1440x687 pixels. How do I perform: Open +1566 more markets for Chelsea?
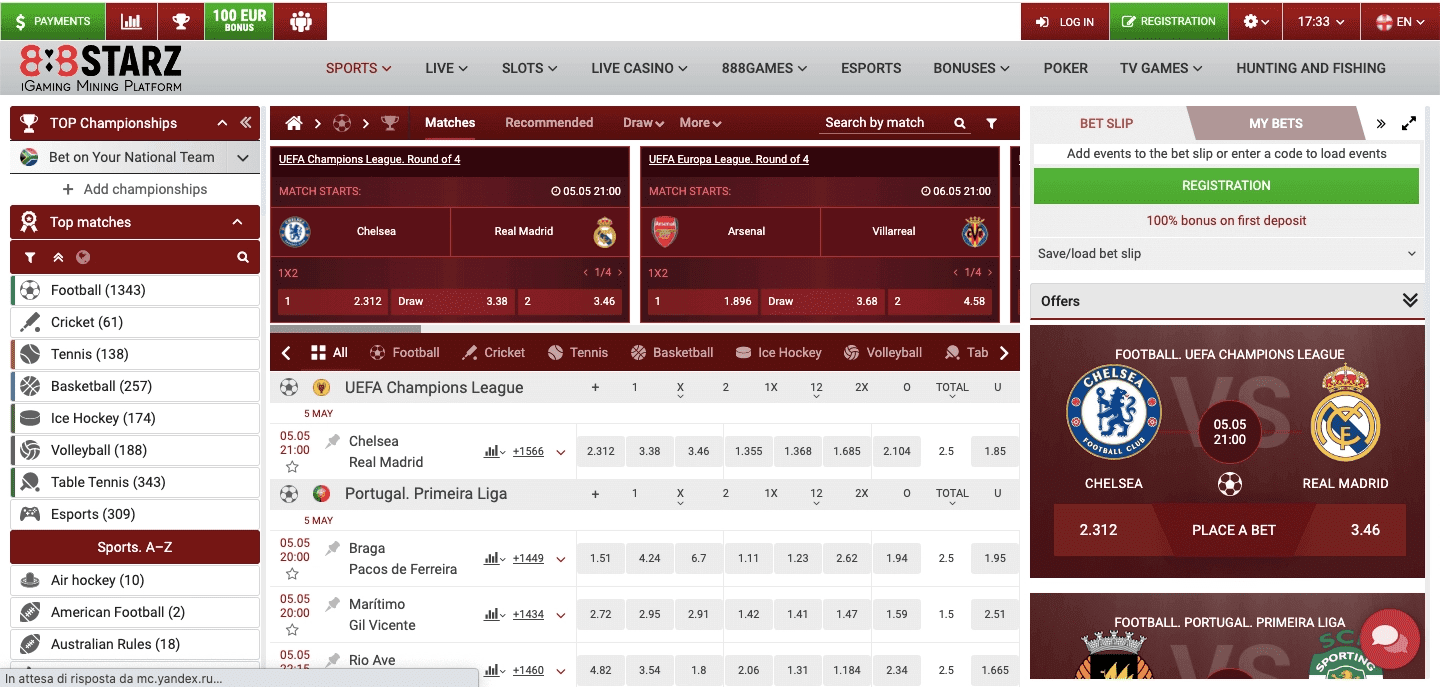coord(528,452)
